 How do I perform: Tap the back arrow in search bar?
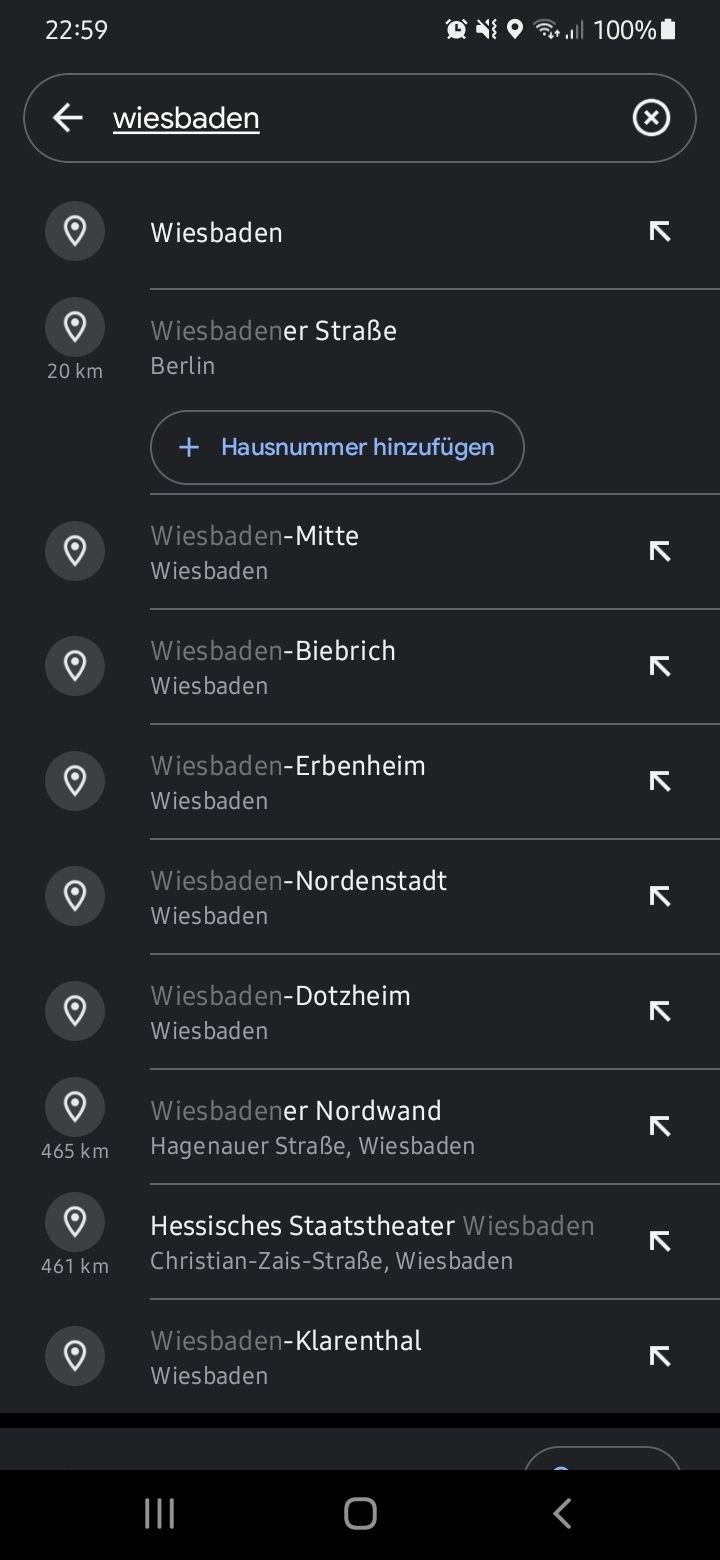pos(67,118)
